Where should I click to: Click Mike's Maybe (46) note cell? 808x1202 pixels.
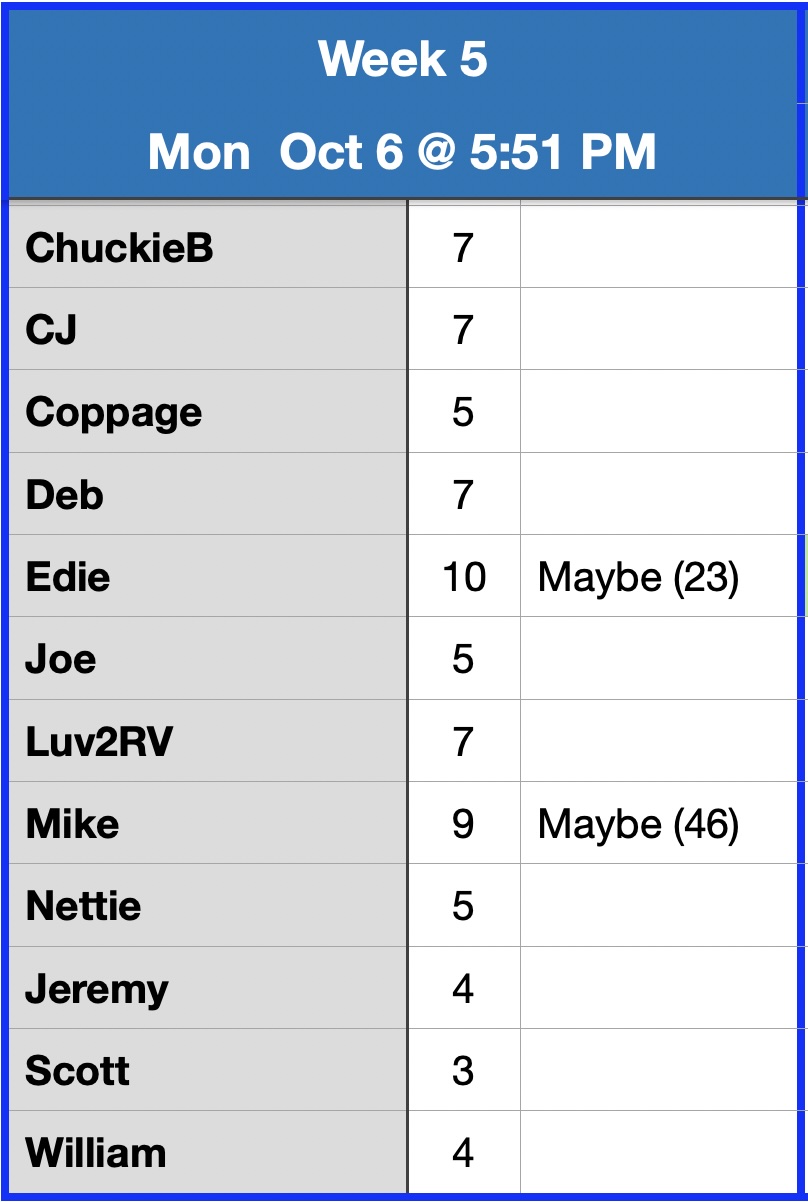(x=638, y=824)
